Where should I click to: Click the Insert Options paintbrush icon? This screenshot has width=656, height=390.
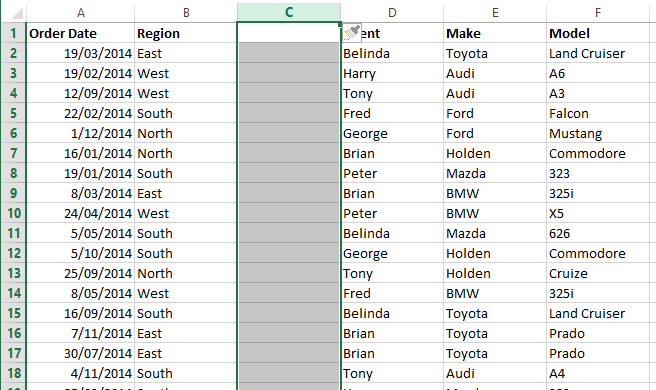352,33
